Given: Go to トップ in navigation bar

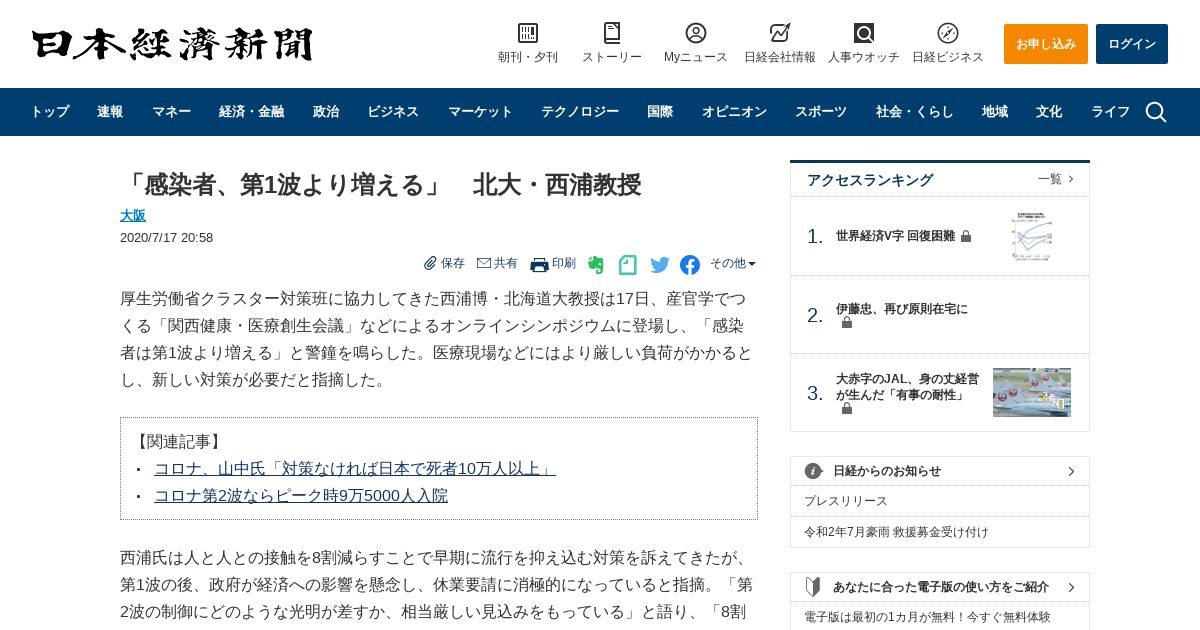Looking at the screenshot, I should pos(50,112).
